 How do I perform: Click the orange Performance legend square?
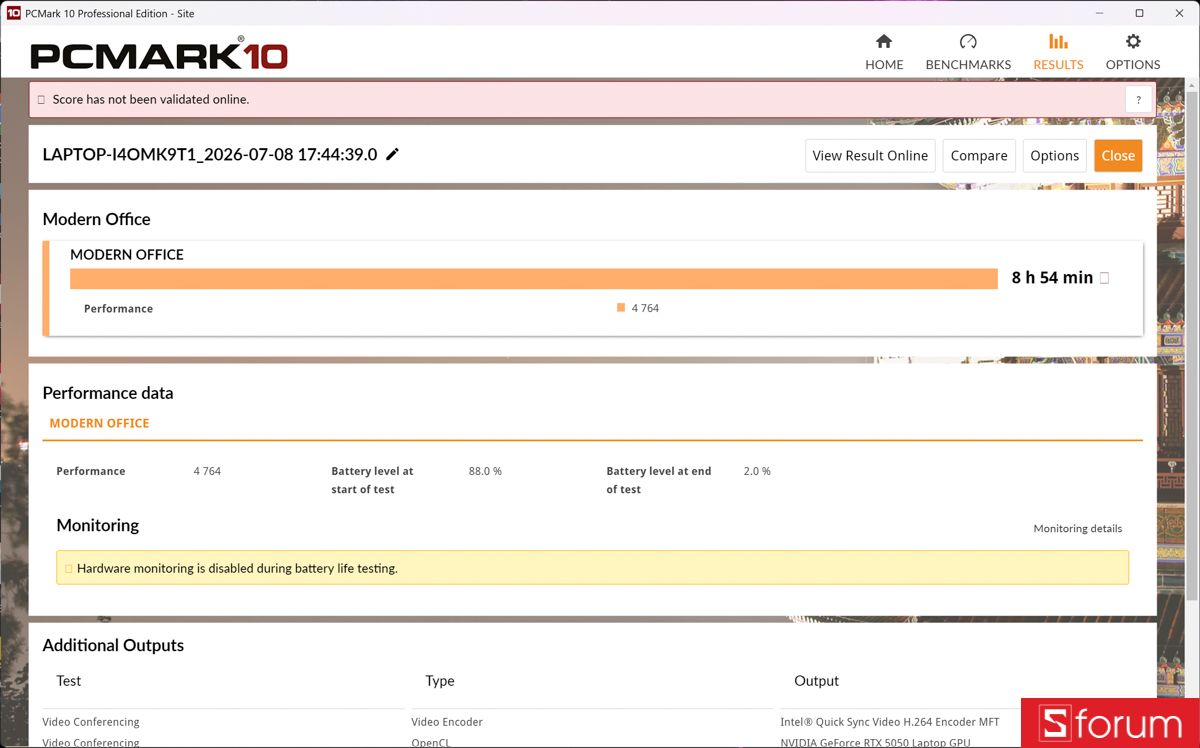(x=621, y=308)
